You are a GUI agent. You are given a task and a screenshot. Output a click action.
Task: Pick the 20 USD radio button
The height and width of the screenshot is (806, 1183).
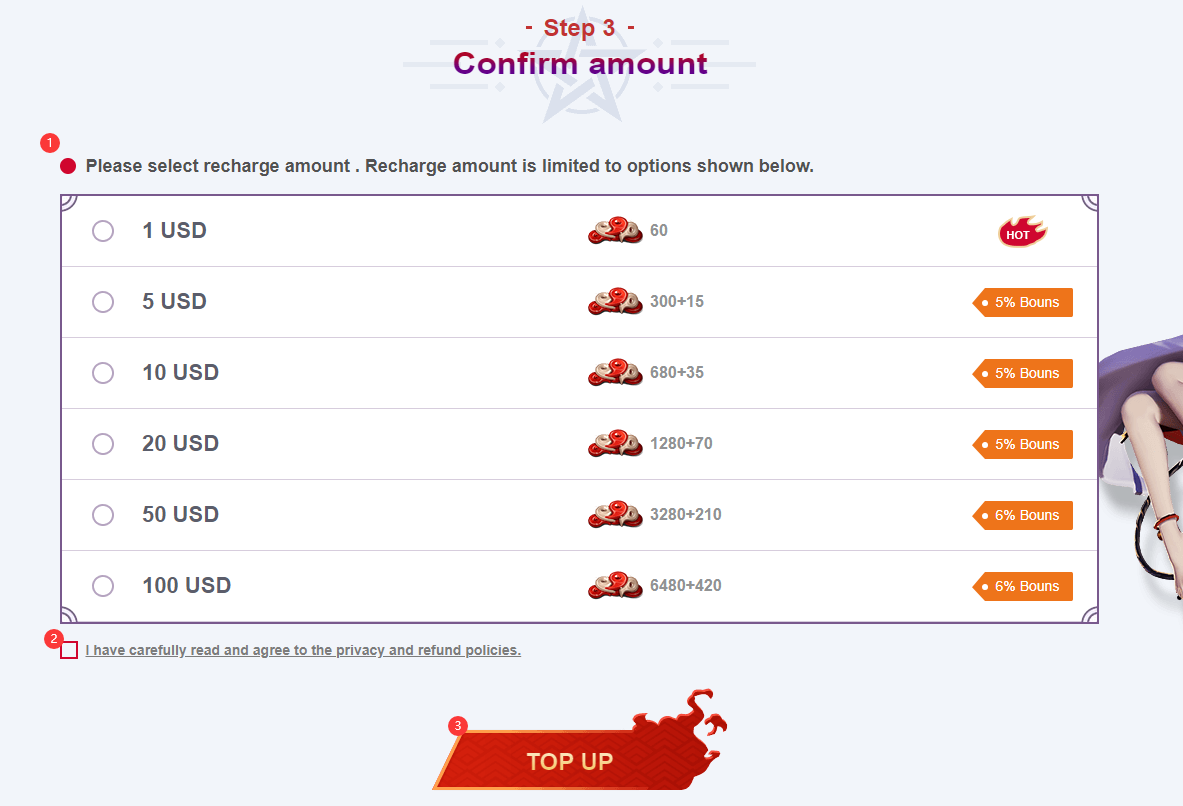tap(103, 444)
